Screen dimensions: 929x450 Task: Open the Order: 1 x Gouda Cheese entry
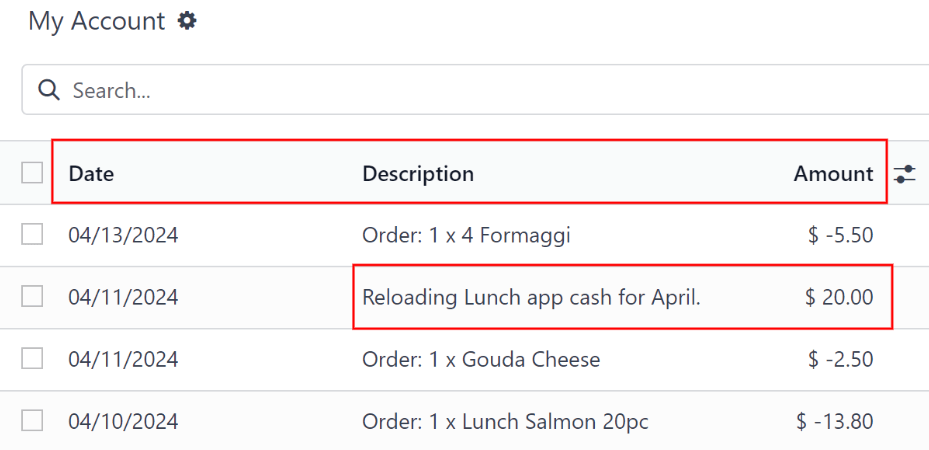(481, 360)
